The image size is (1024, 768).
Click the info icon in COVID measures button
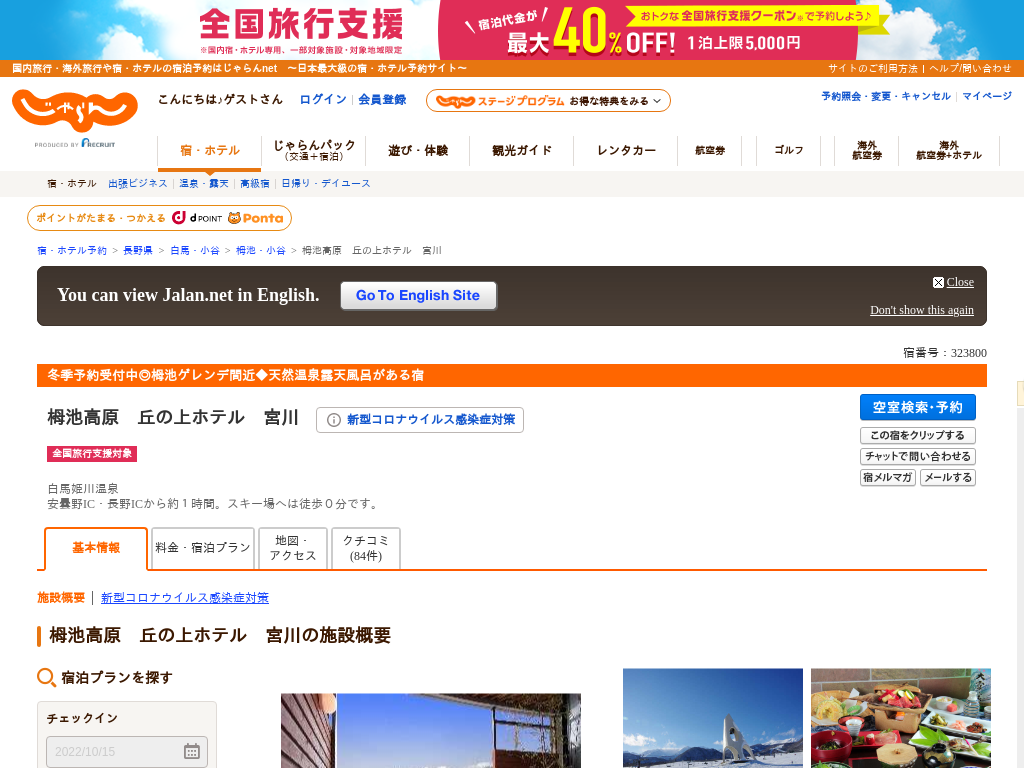(333, 420)
